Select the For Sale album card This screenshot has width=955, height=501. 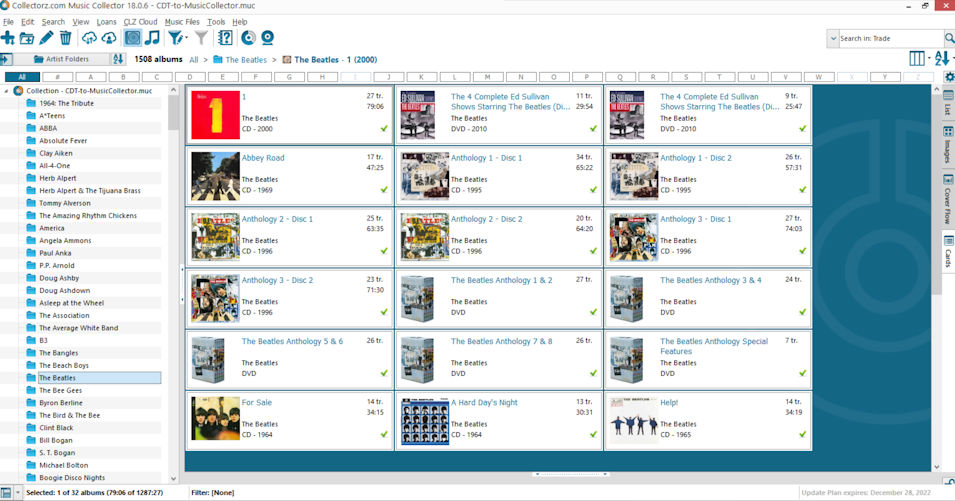[289, 421]
